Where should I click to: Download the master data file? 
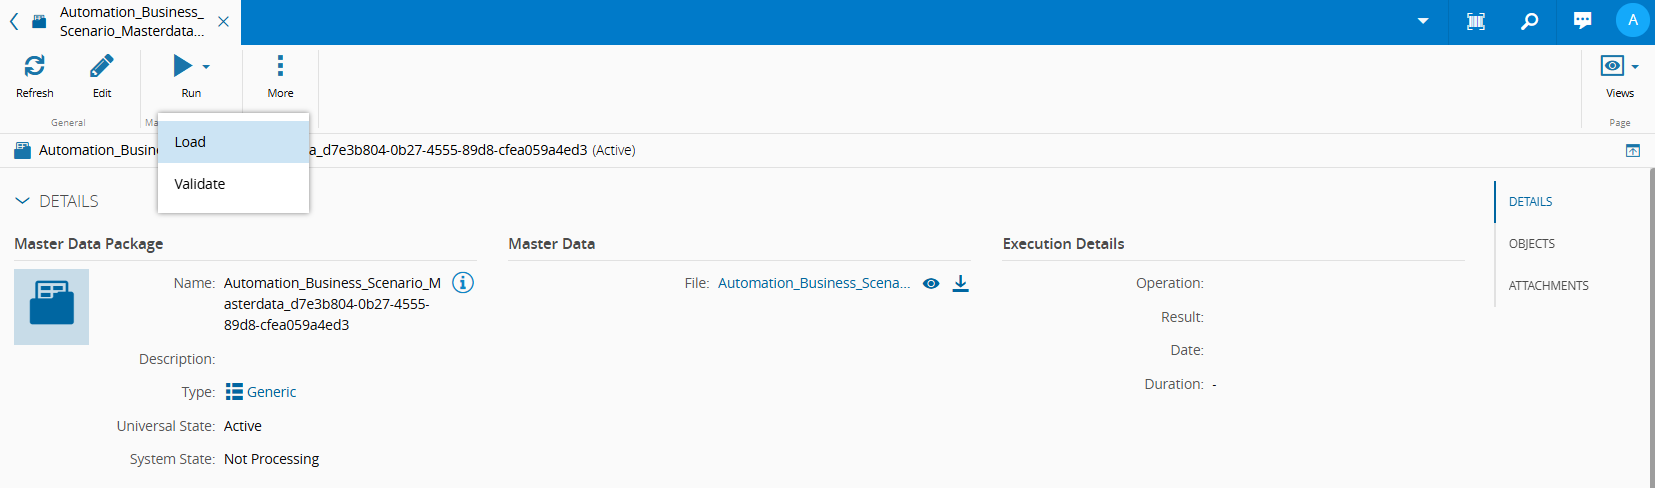tap(960, 283)
